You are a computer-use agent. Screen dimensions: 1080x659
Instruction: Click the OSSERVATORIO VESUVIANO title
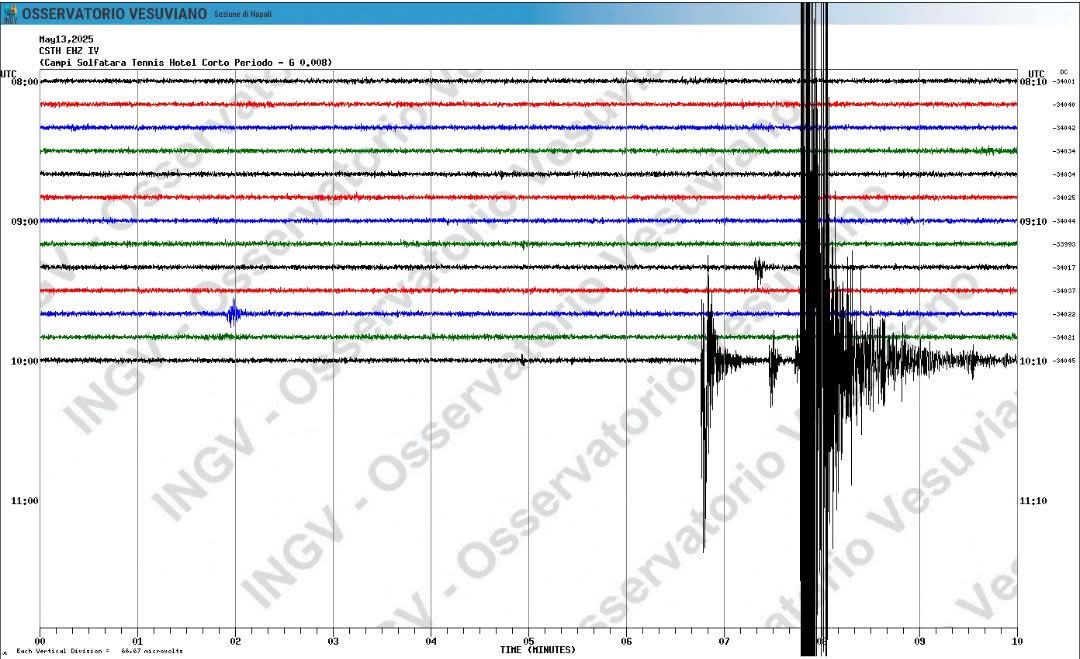tap(115, 14)
